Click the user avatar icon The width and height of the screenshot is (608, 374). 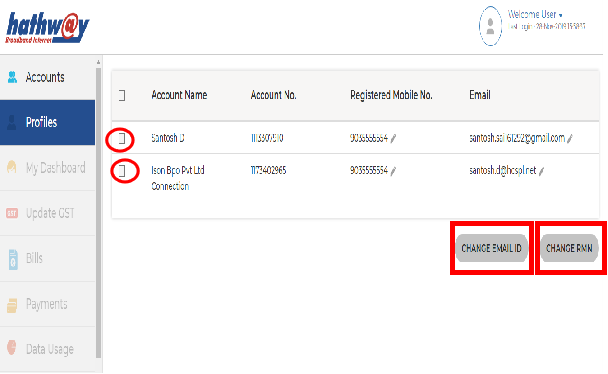(x=491, y=26)
